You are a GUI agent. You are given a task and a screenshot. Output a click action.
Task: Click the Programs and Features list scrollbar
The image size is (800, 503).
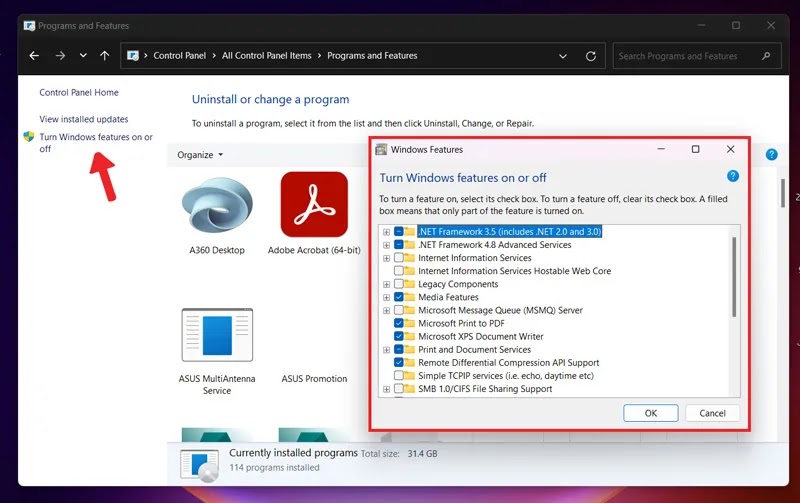(783, 193)
